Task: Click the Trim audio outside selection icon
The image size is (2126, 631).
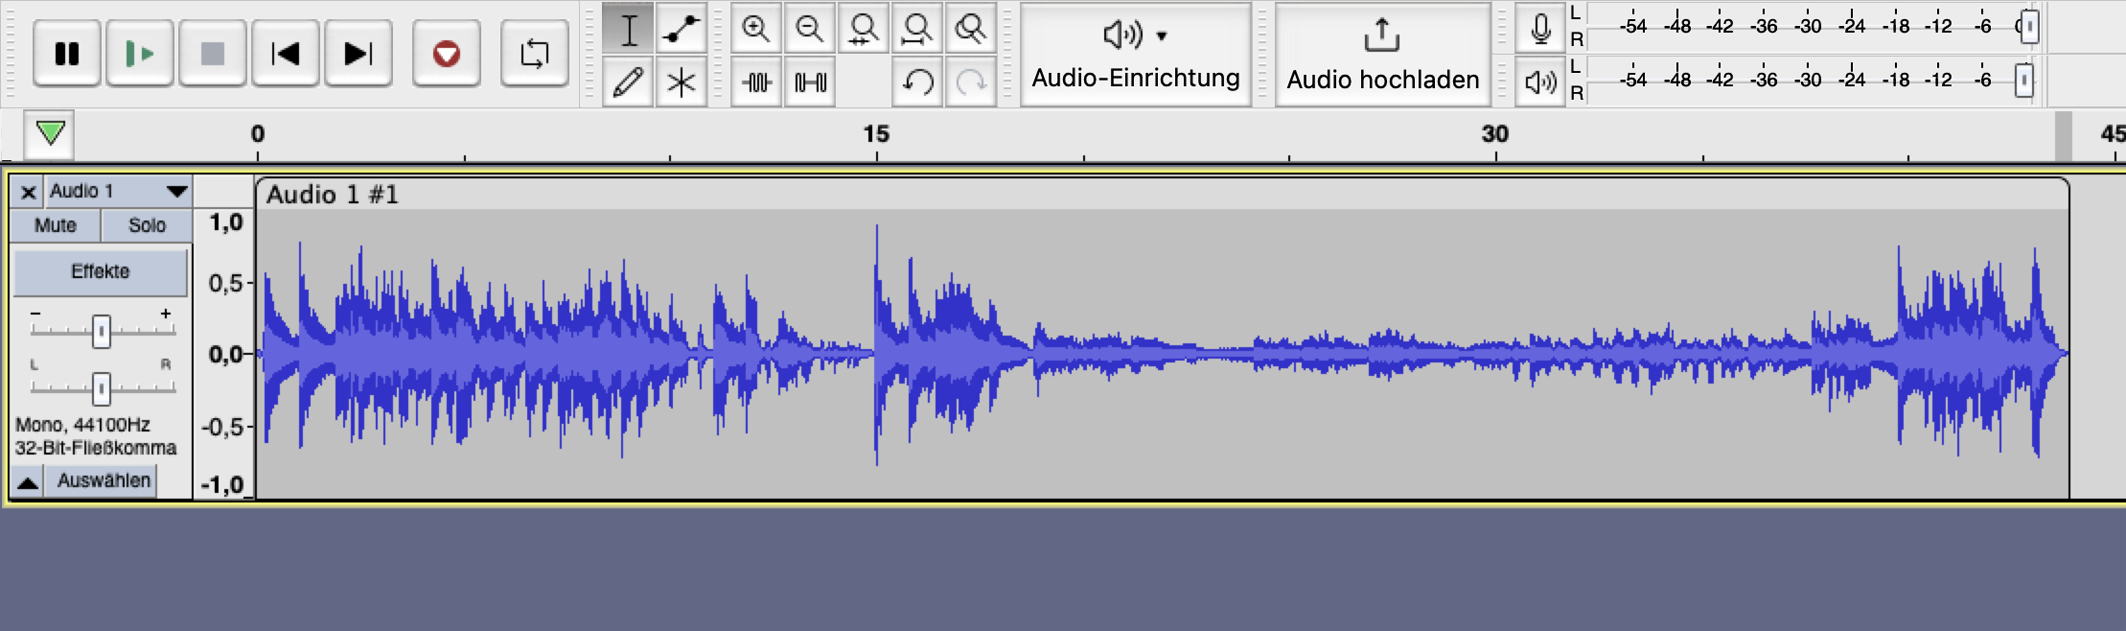Action: pos(756,82)
